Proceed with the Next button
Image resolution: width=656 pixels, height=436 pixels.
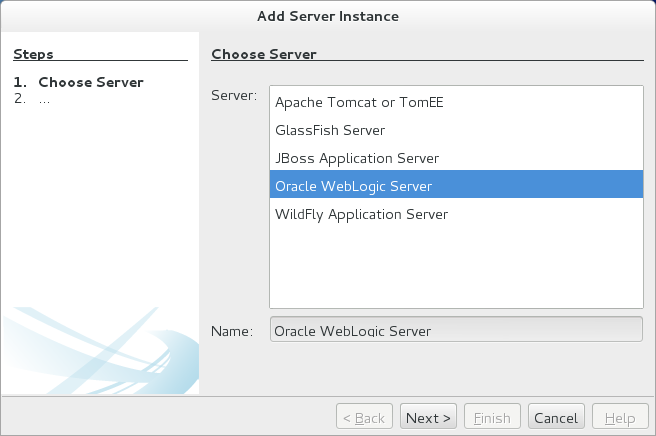(x=428, y=418)
